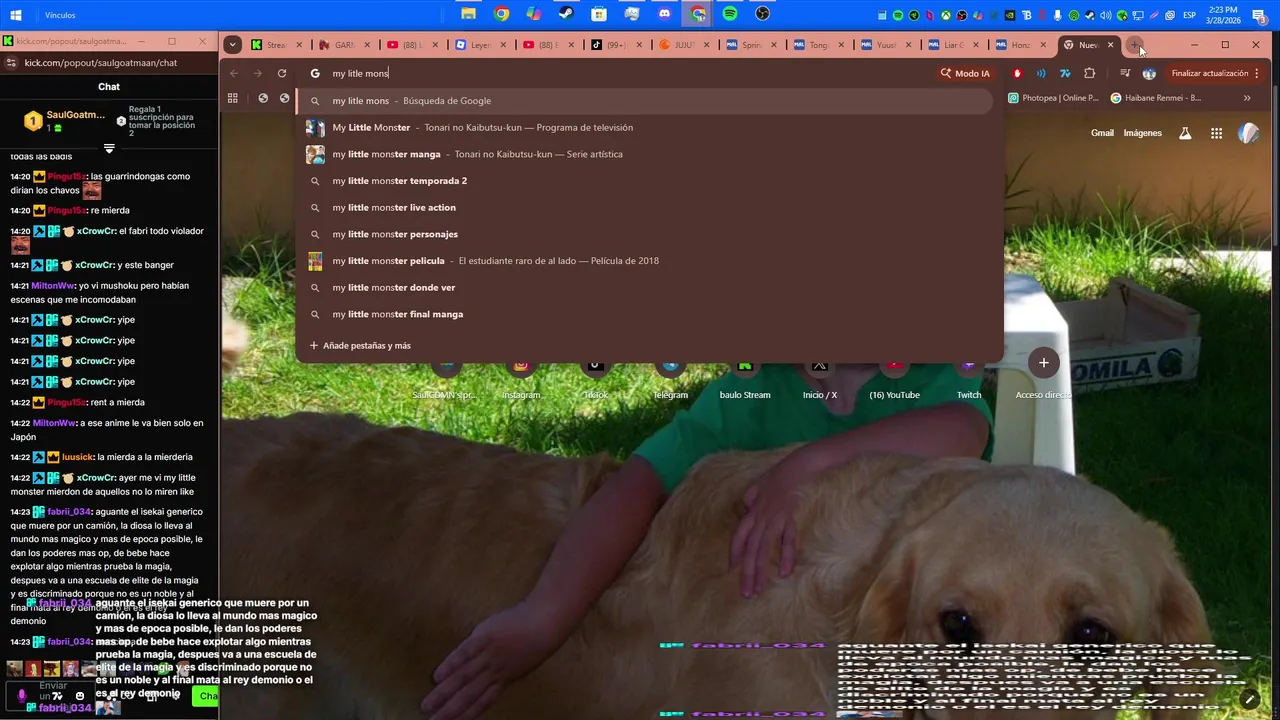Image resolution: width=1280 pixels, height=720 pixels.
Task: Open the emoji picker in Kick chat
Action: click(x=80, y=696)
